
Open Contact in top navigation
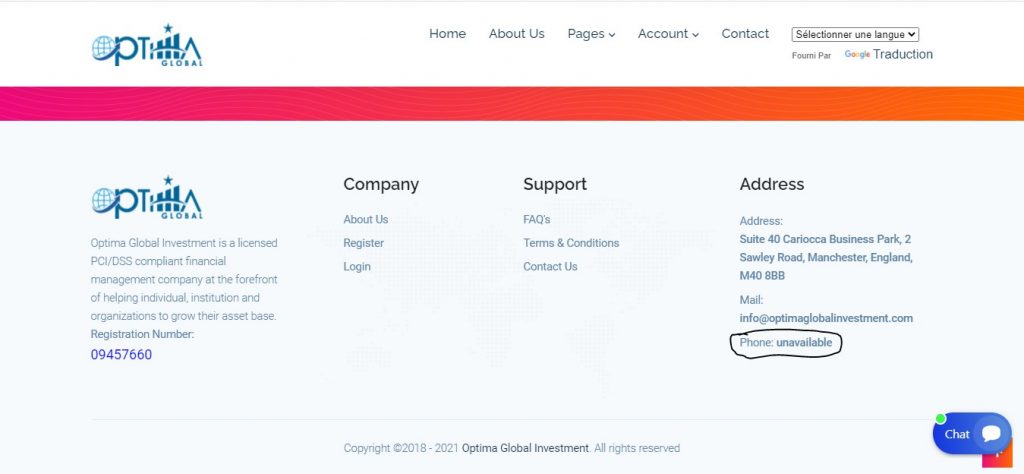745,34
